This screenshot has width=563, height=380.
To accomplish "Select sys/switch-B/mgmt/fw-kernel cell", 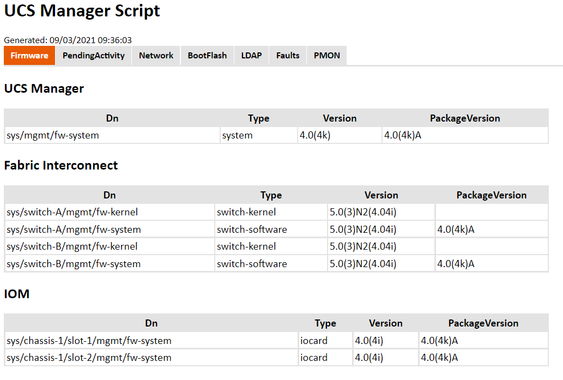I will (110, 247).
